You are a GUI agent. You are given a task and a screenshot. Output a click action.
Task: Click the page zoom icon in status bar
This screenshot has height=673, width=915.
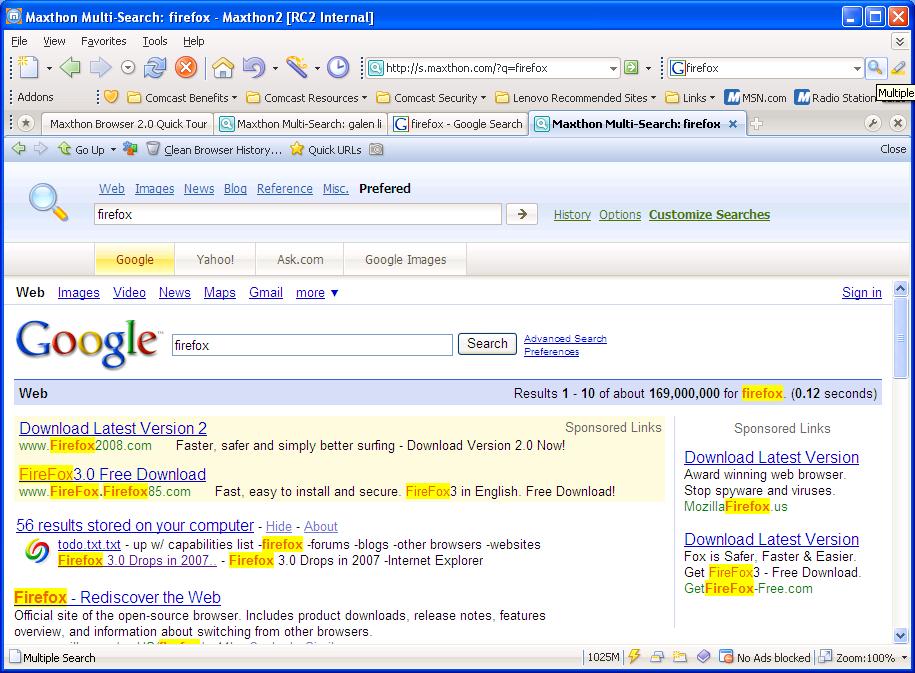[825, 657]
